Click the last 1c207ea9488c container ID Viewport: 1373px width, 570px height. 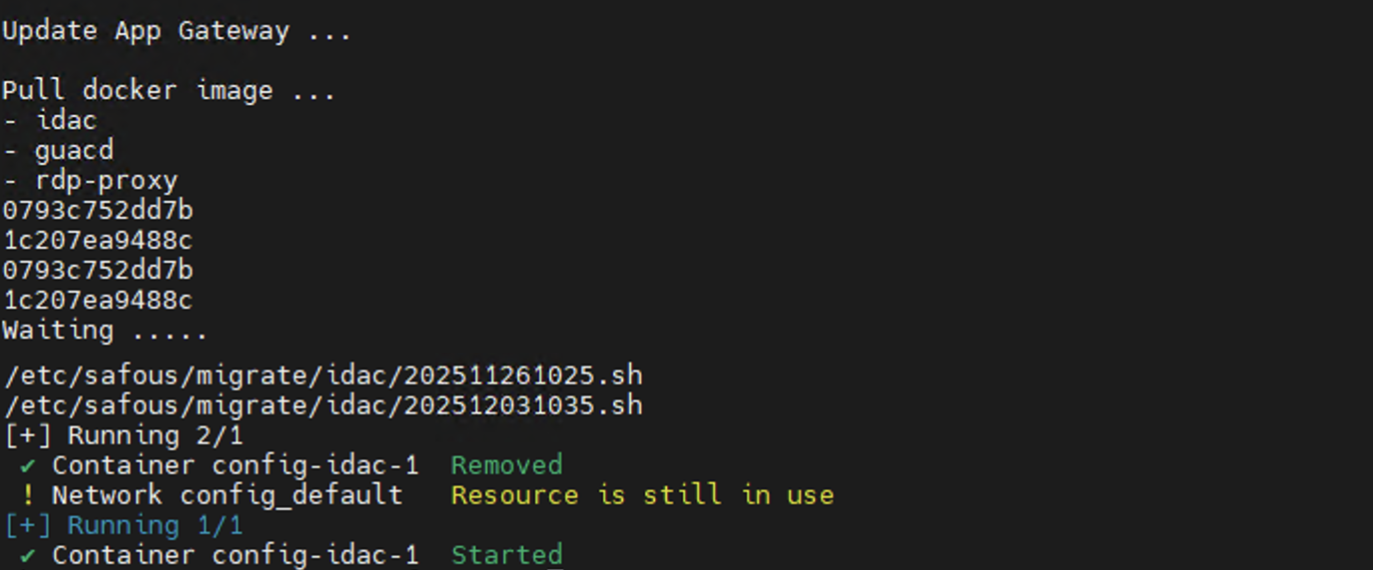(x=97, y=301)
